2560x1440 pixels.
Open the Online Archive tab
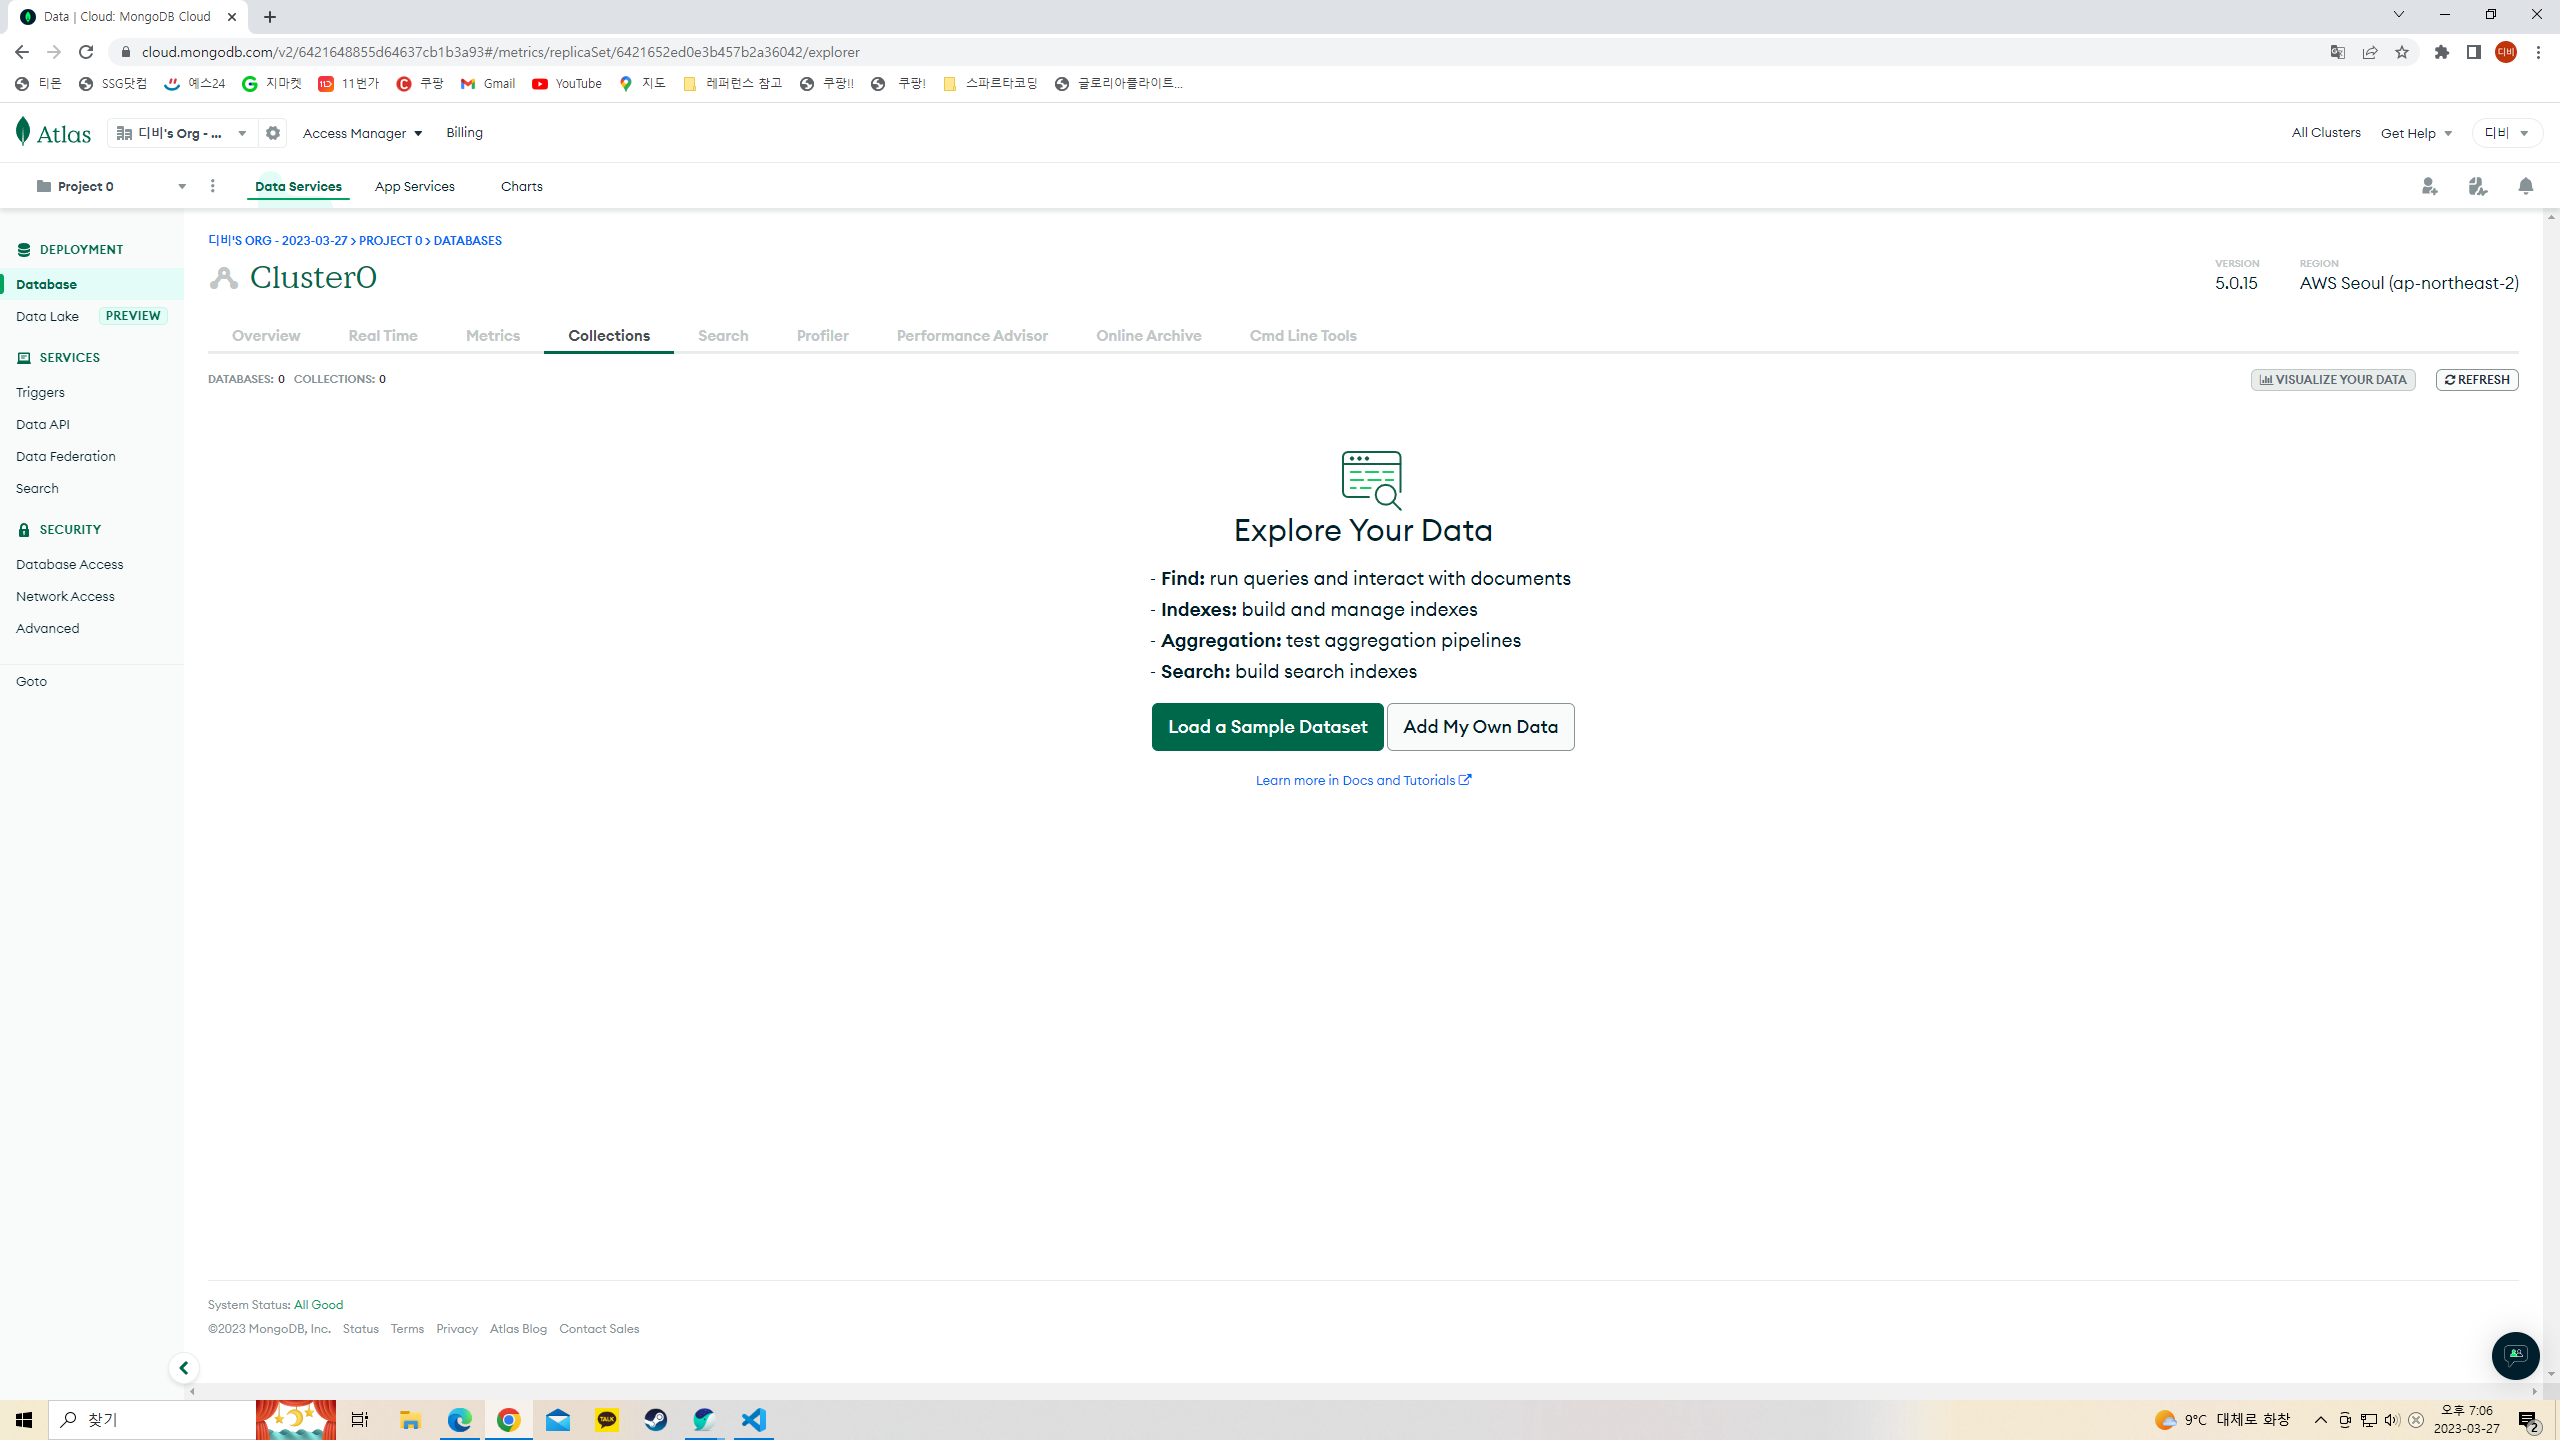point(1149,336)
